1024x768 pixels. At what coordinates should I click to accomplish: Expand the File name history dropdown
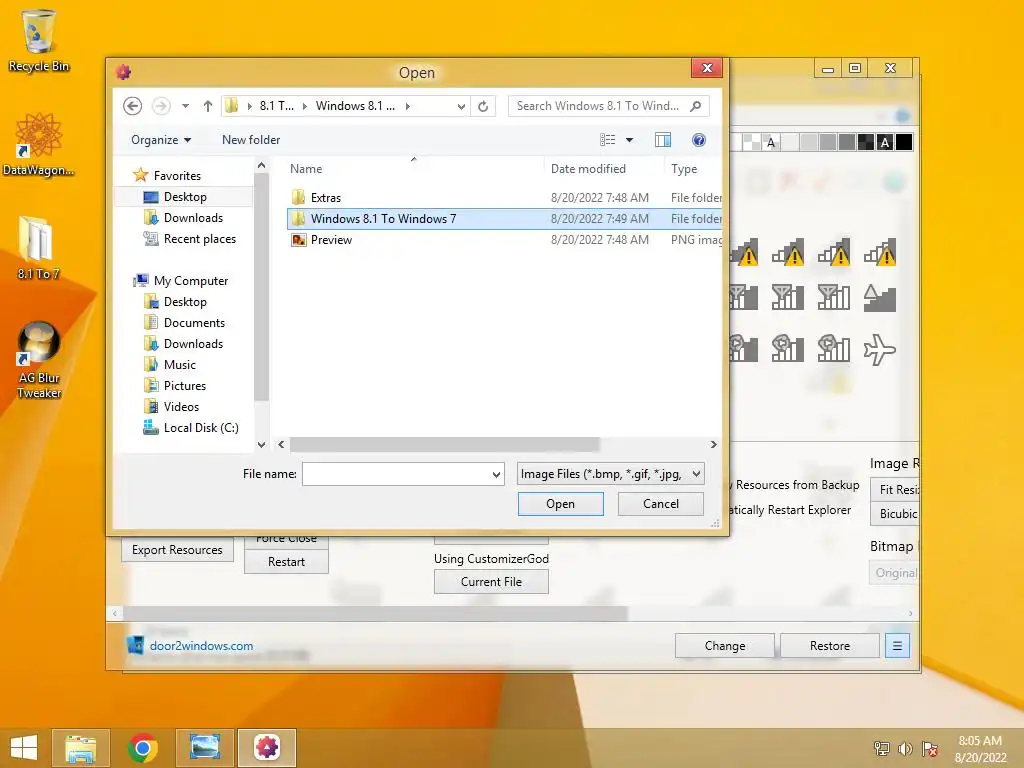point(496,475)
